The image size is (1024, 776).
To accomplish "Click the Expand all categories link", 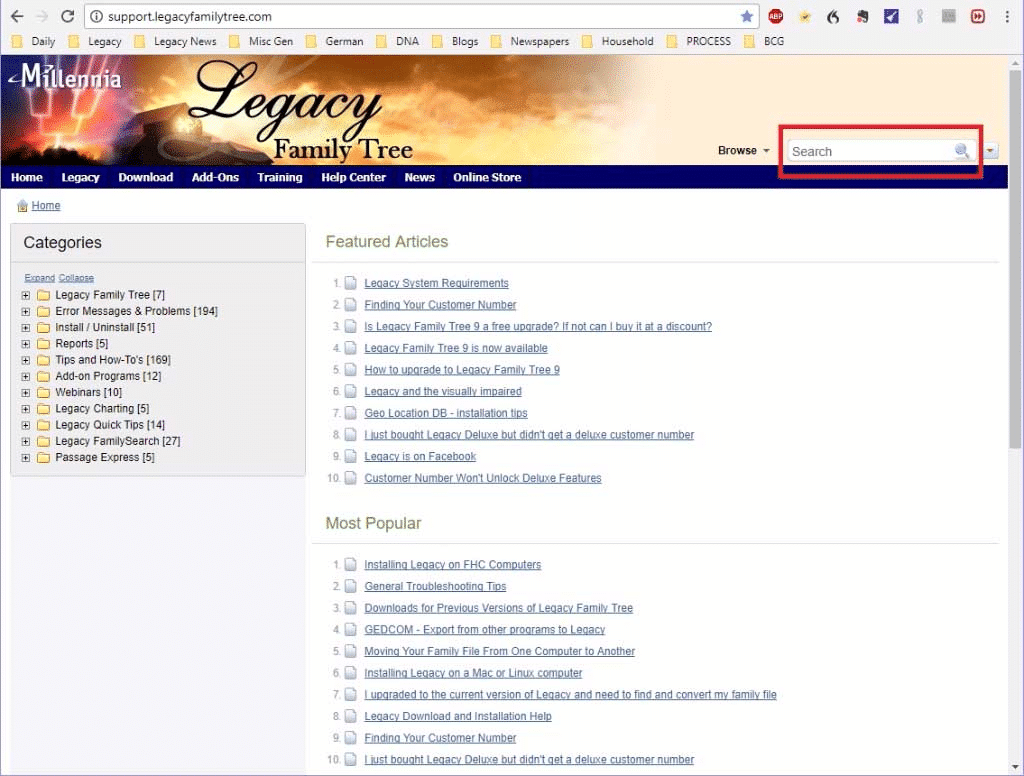I will pos(39,278).
